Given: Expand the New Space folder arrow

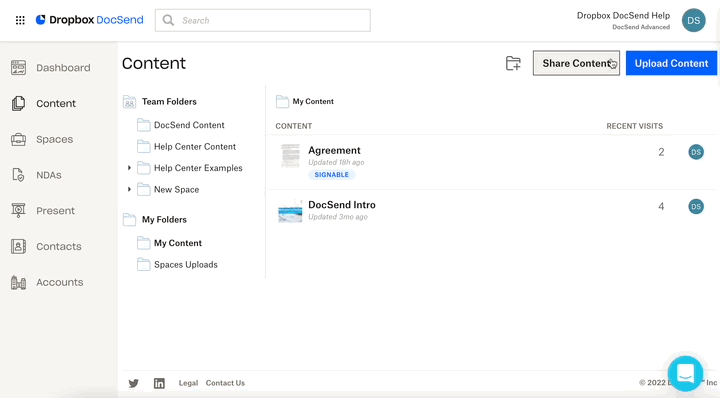Looking at the screenshot, I should point(129,189).
